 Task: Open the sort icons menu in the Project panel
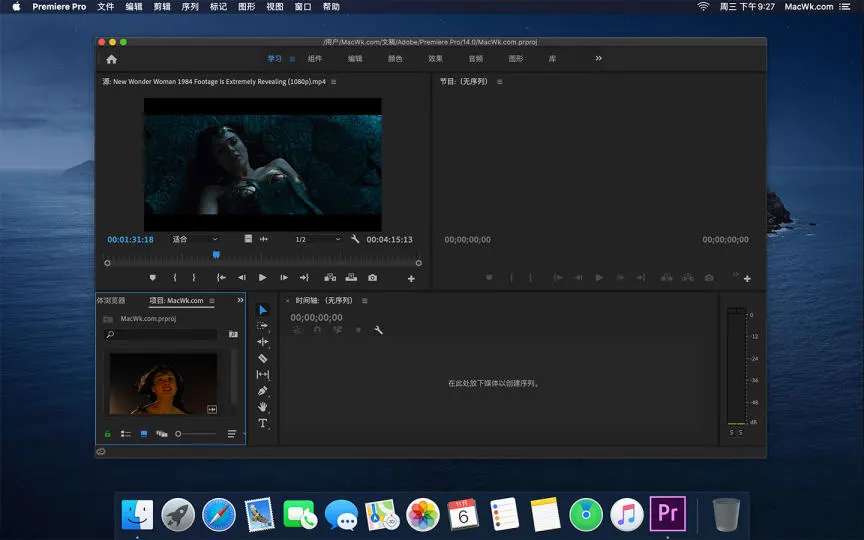coord(232,434)
